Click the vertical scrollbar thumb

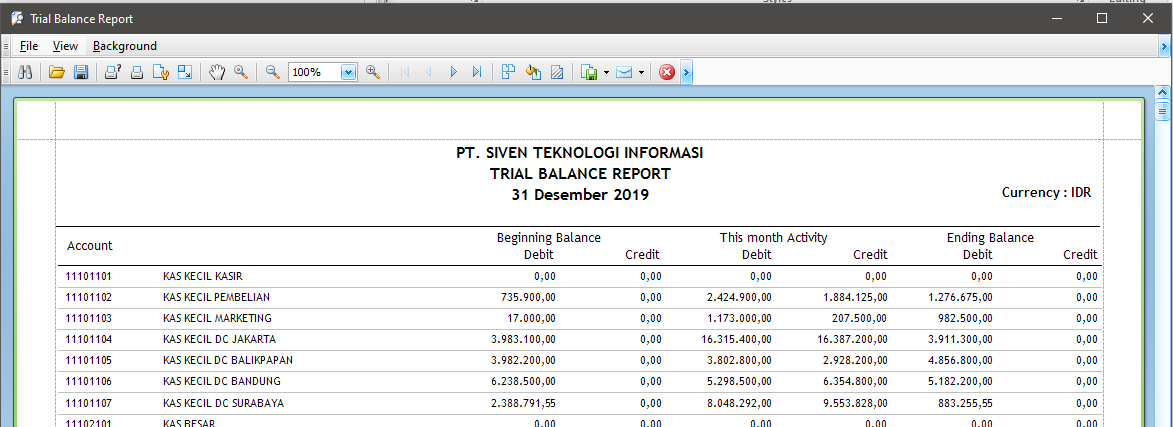(1163, 112)
